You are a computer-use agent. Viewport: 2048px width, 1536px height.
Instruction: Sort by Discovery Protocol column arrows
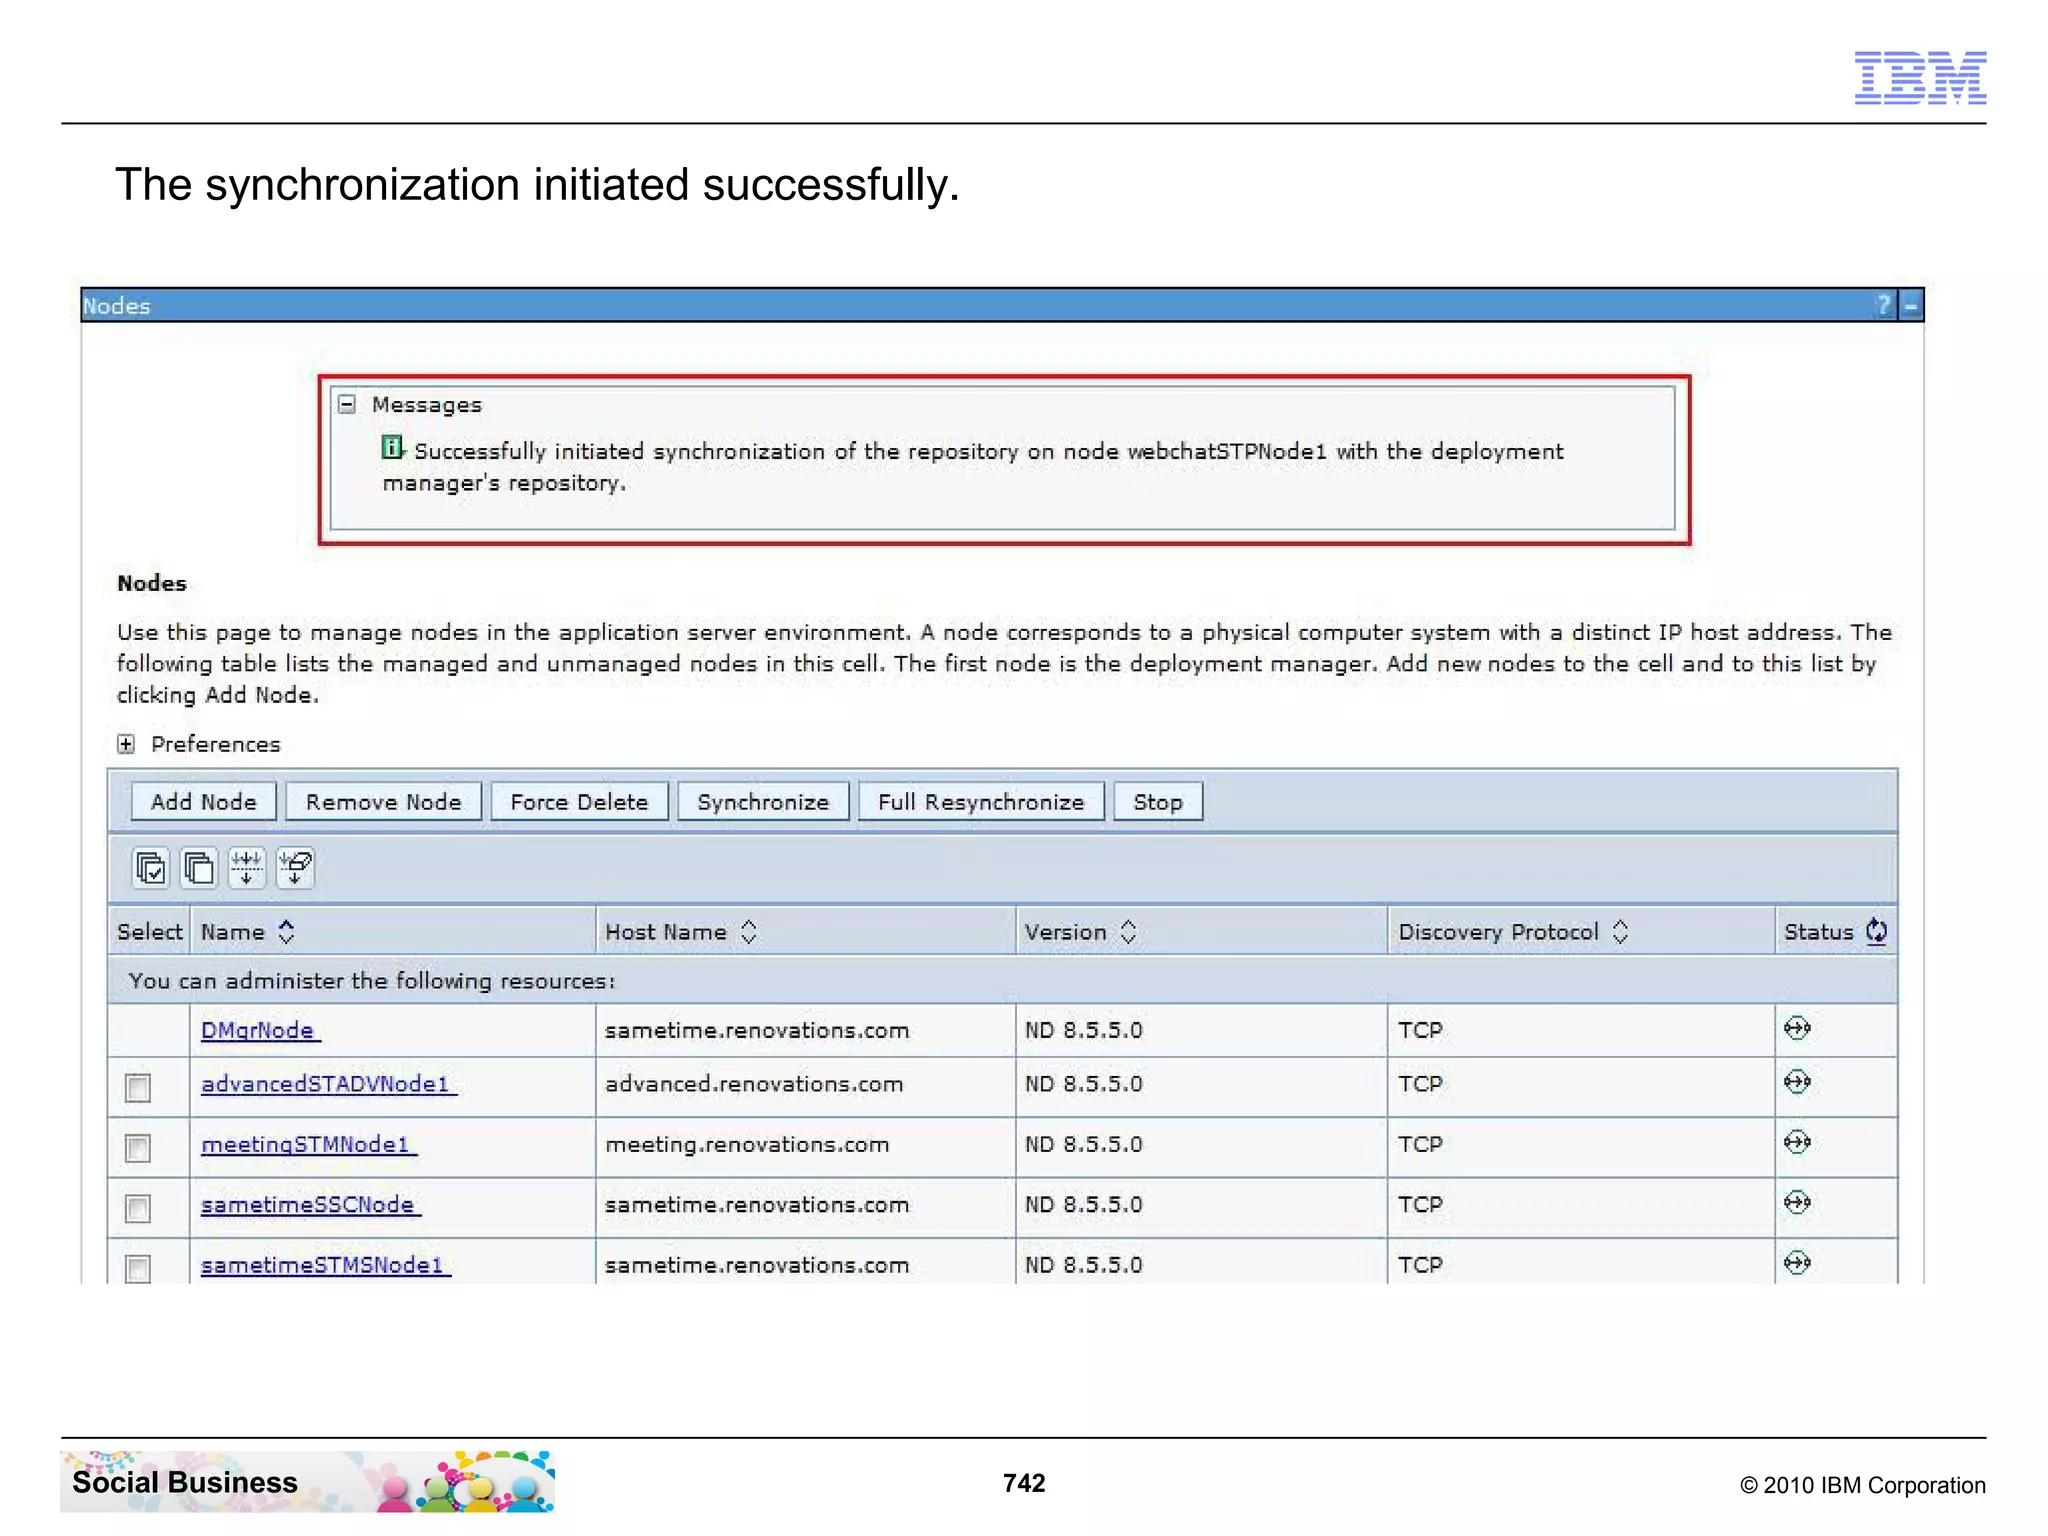click(x=1620, y=931)
